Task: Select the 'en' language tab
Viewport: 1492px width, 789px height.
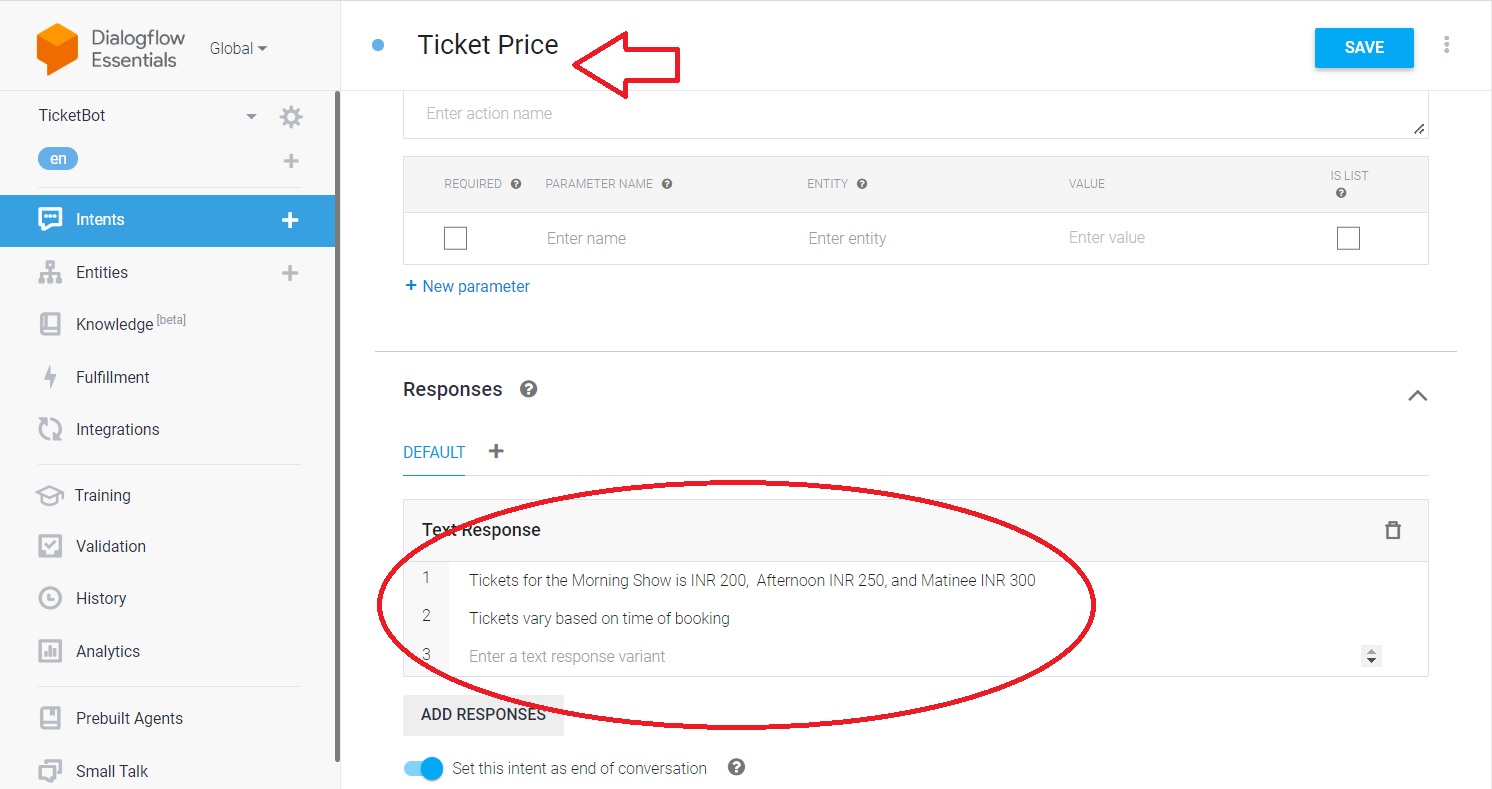Action: coord(57,158)
